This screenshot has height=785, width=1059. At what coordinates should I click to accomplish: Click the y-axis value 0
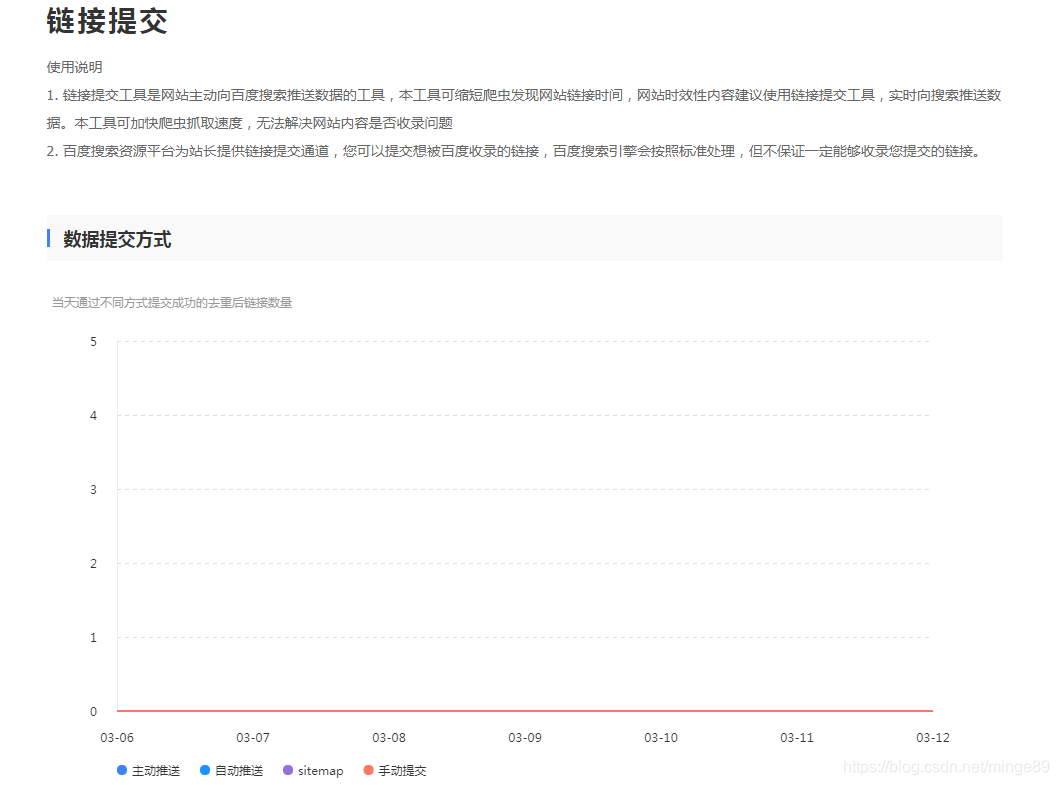(93, 711)
